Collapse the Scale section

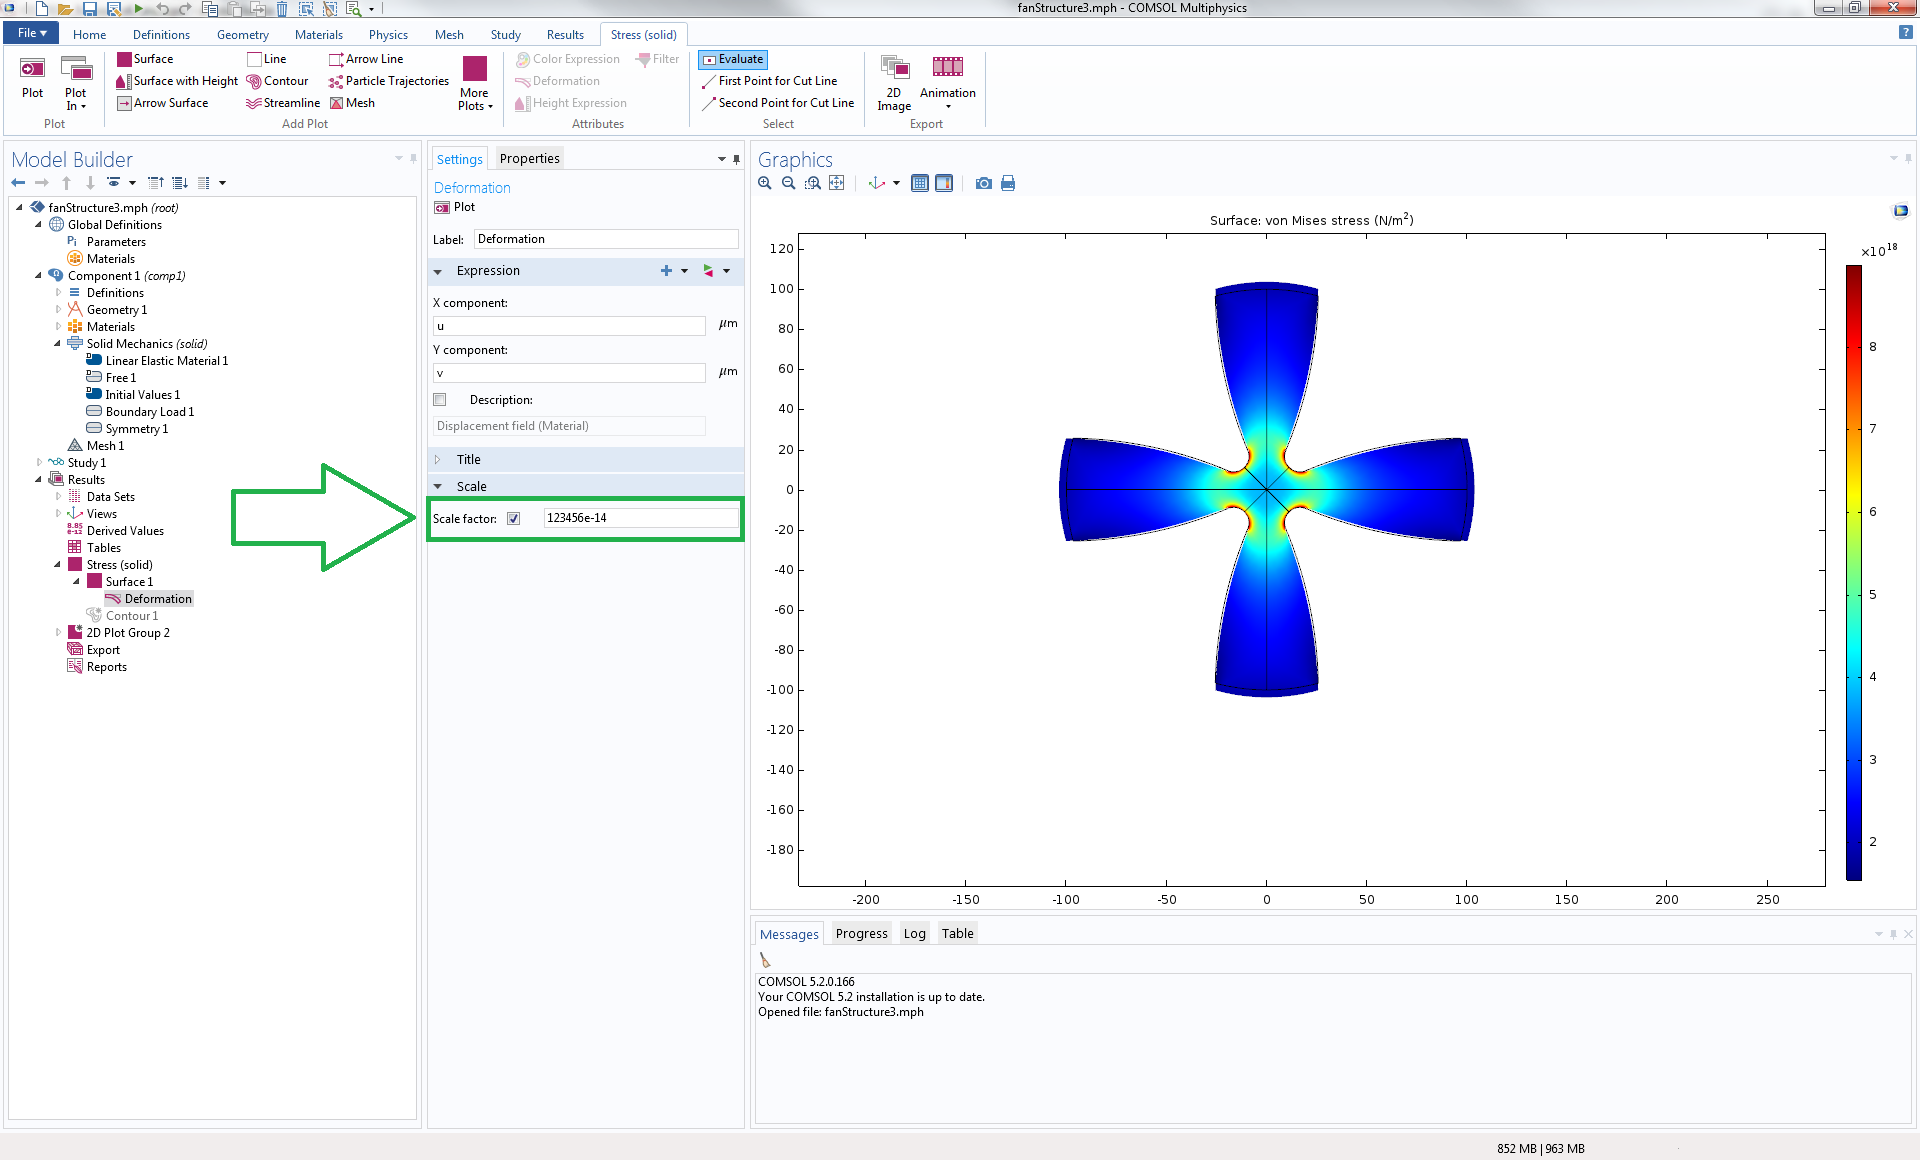pyautogui.click(x=438, y=487)
